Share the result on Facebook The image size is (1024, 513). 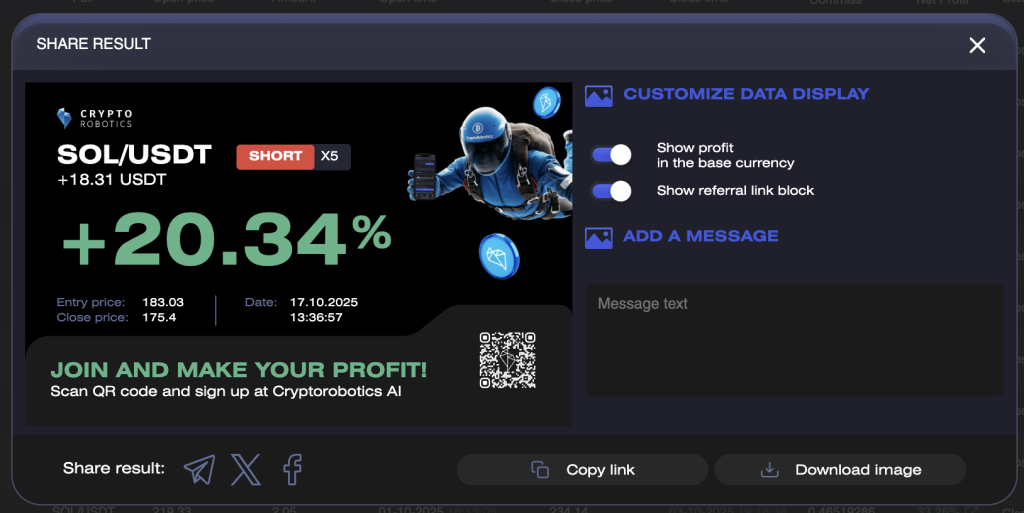click(292, 469)
